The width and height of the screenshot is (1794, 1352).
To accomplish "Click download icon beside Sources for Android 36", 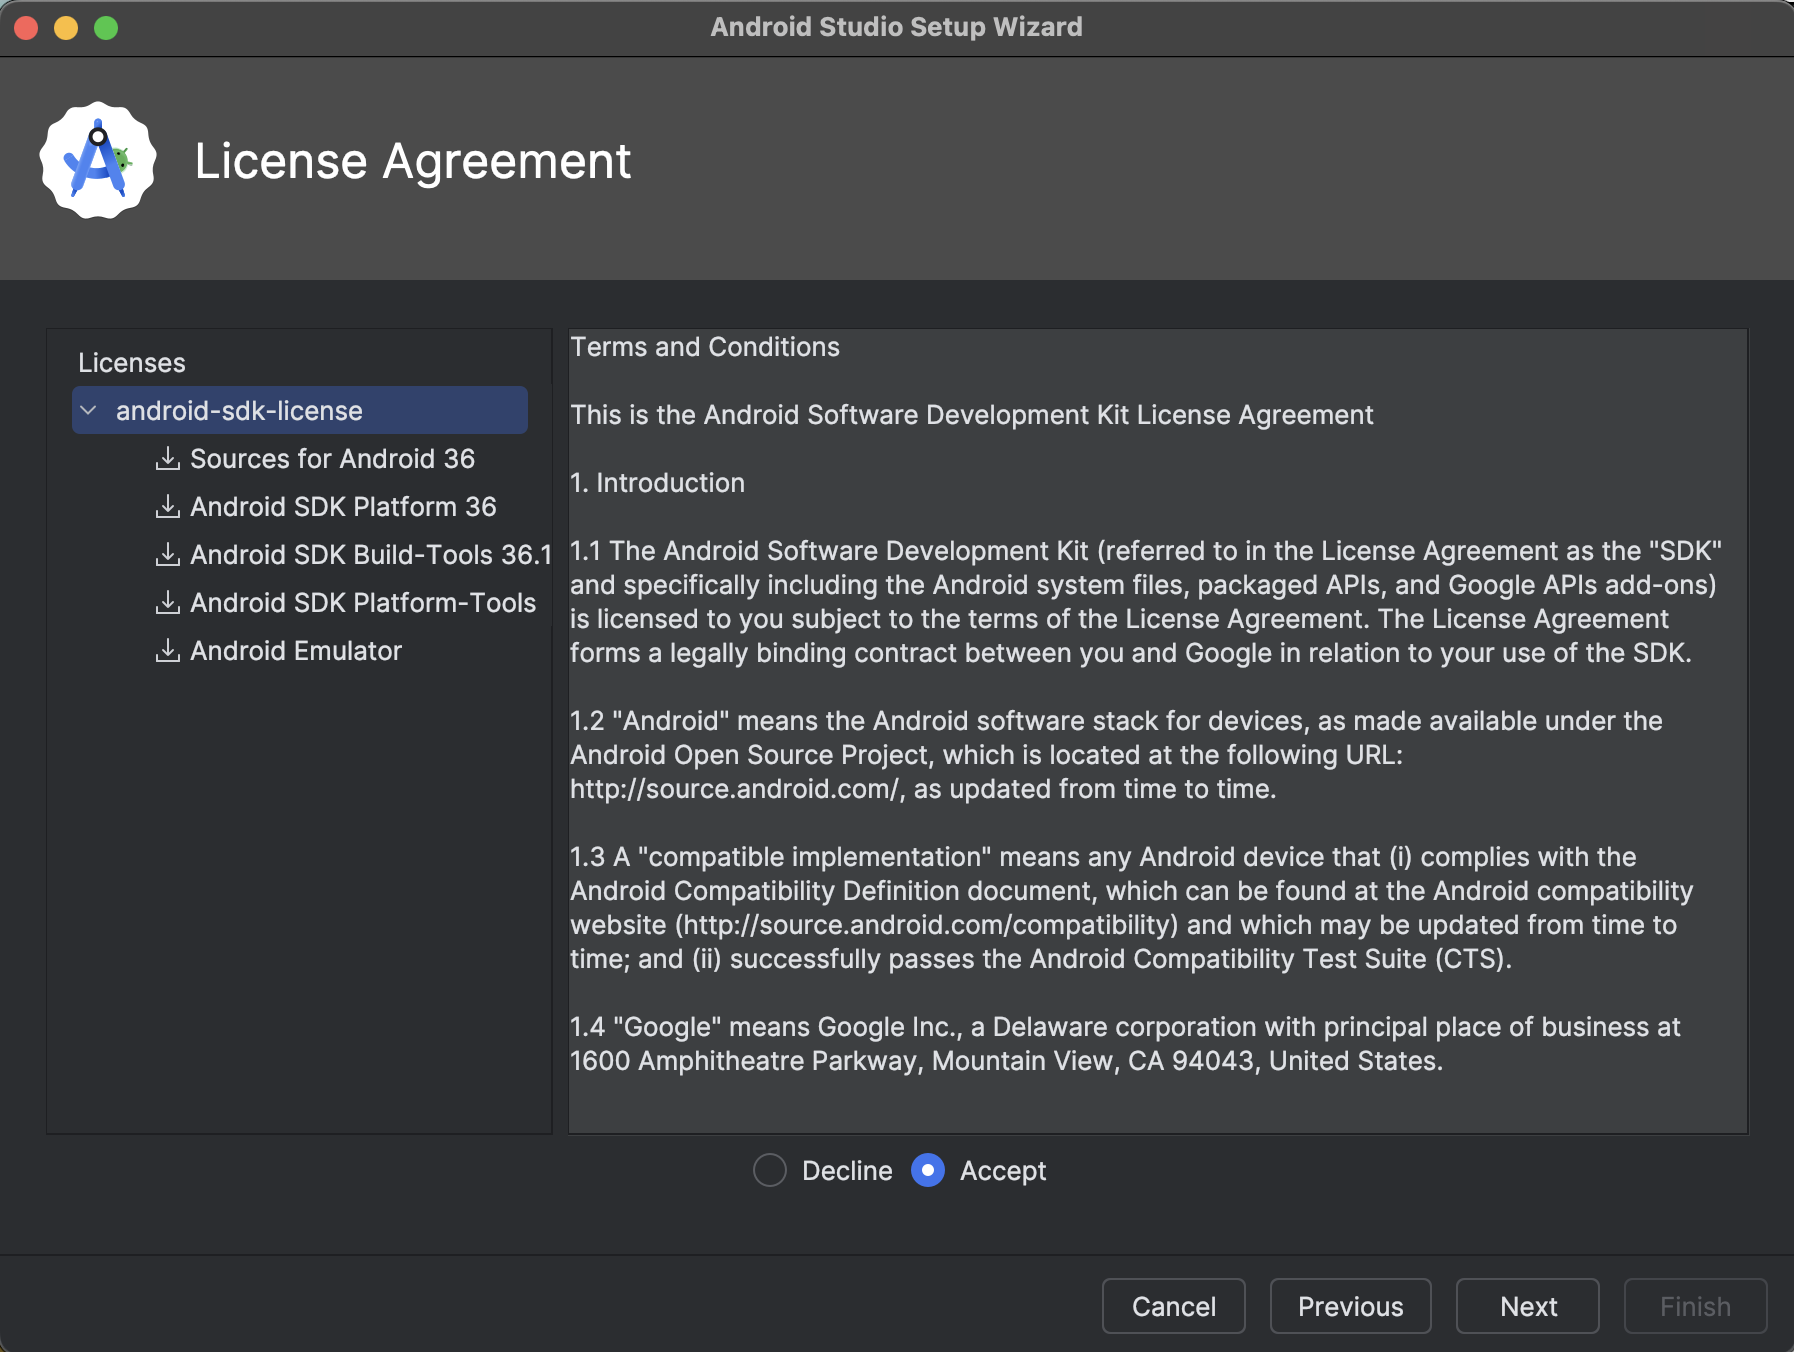I will (x=168, y=459).
